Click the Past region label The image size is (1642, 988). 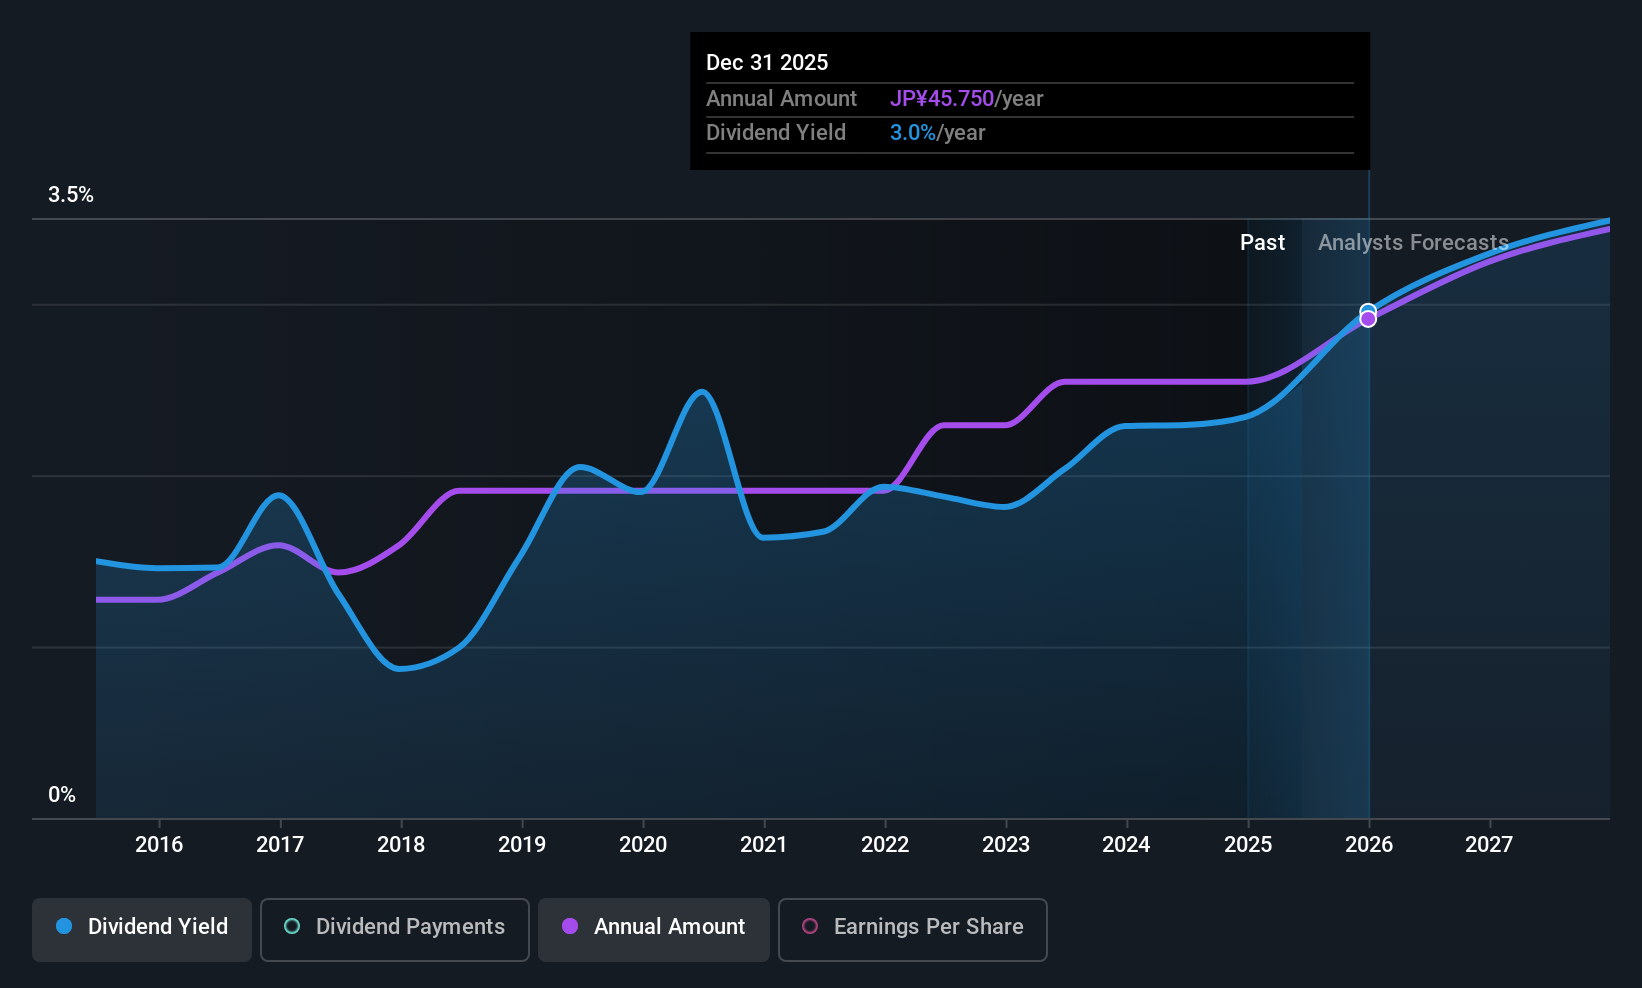click(x=1262, y=242)
